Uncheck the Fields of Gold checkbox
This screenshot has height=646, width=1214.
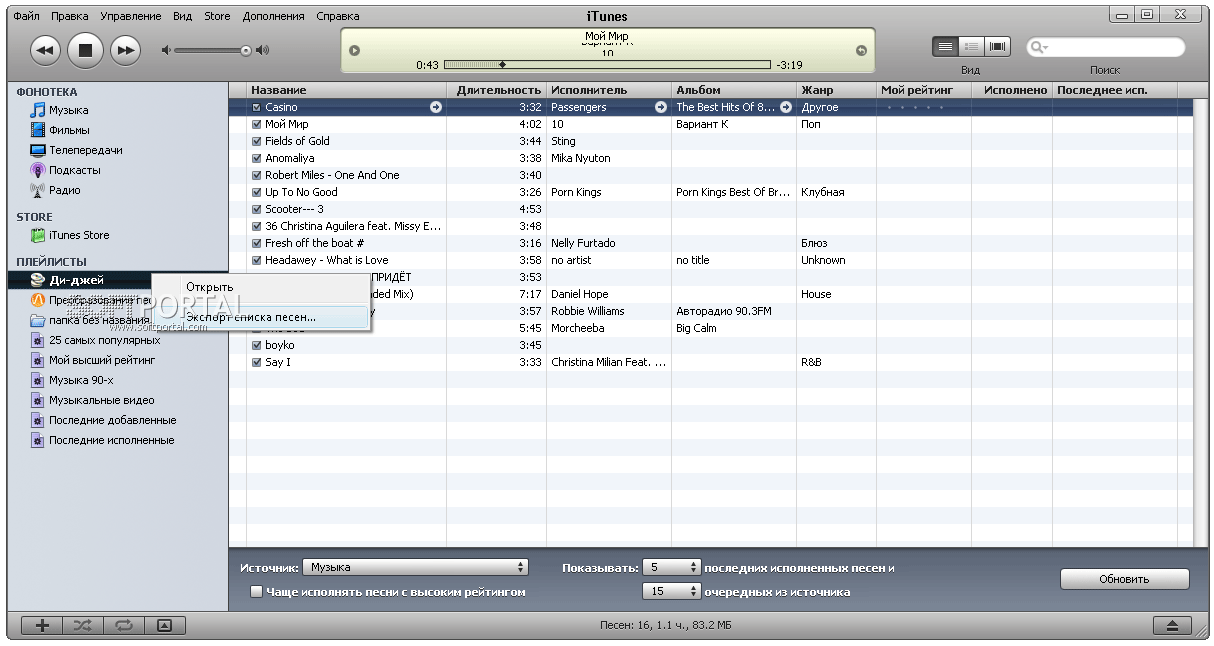coord(257,141)
